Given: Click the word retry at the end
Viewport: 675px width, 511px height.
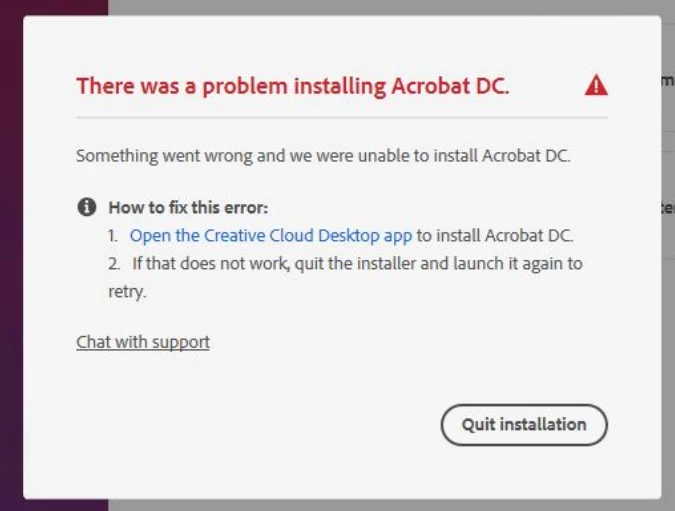Looking at the screenshot, I should click(x=127, y=292).
